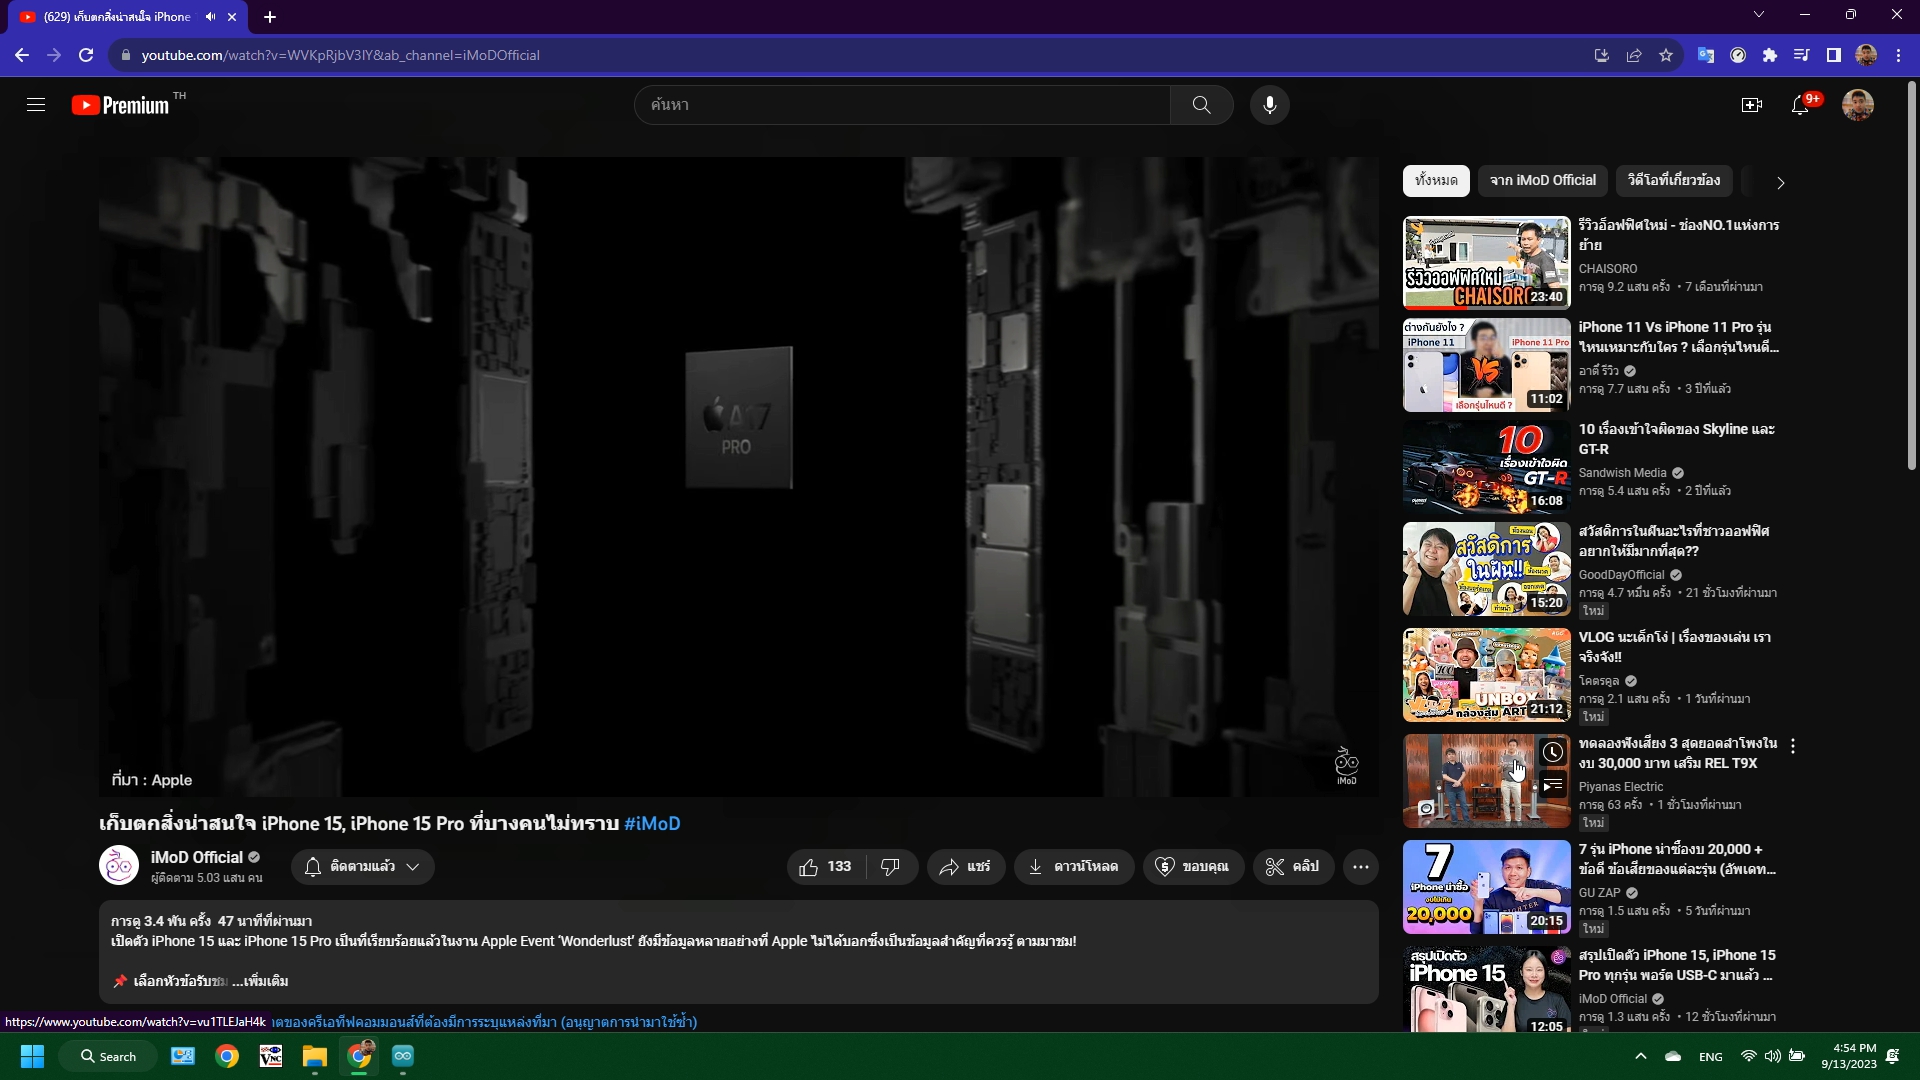1920x1080 pixels.
Task: Open VNC Viewer from taskbar
Action: pos(271,1056)
